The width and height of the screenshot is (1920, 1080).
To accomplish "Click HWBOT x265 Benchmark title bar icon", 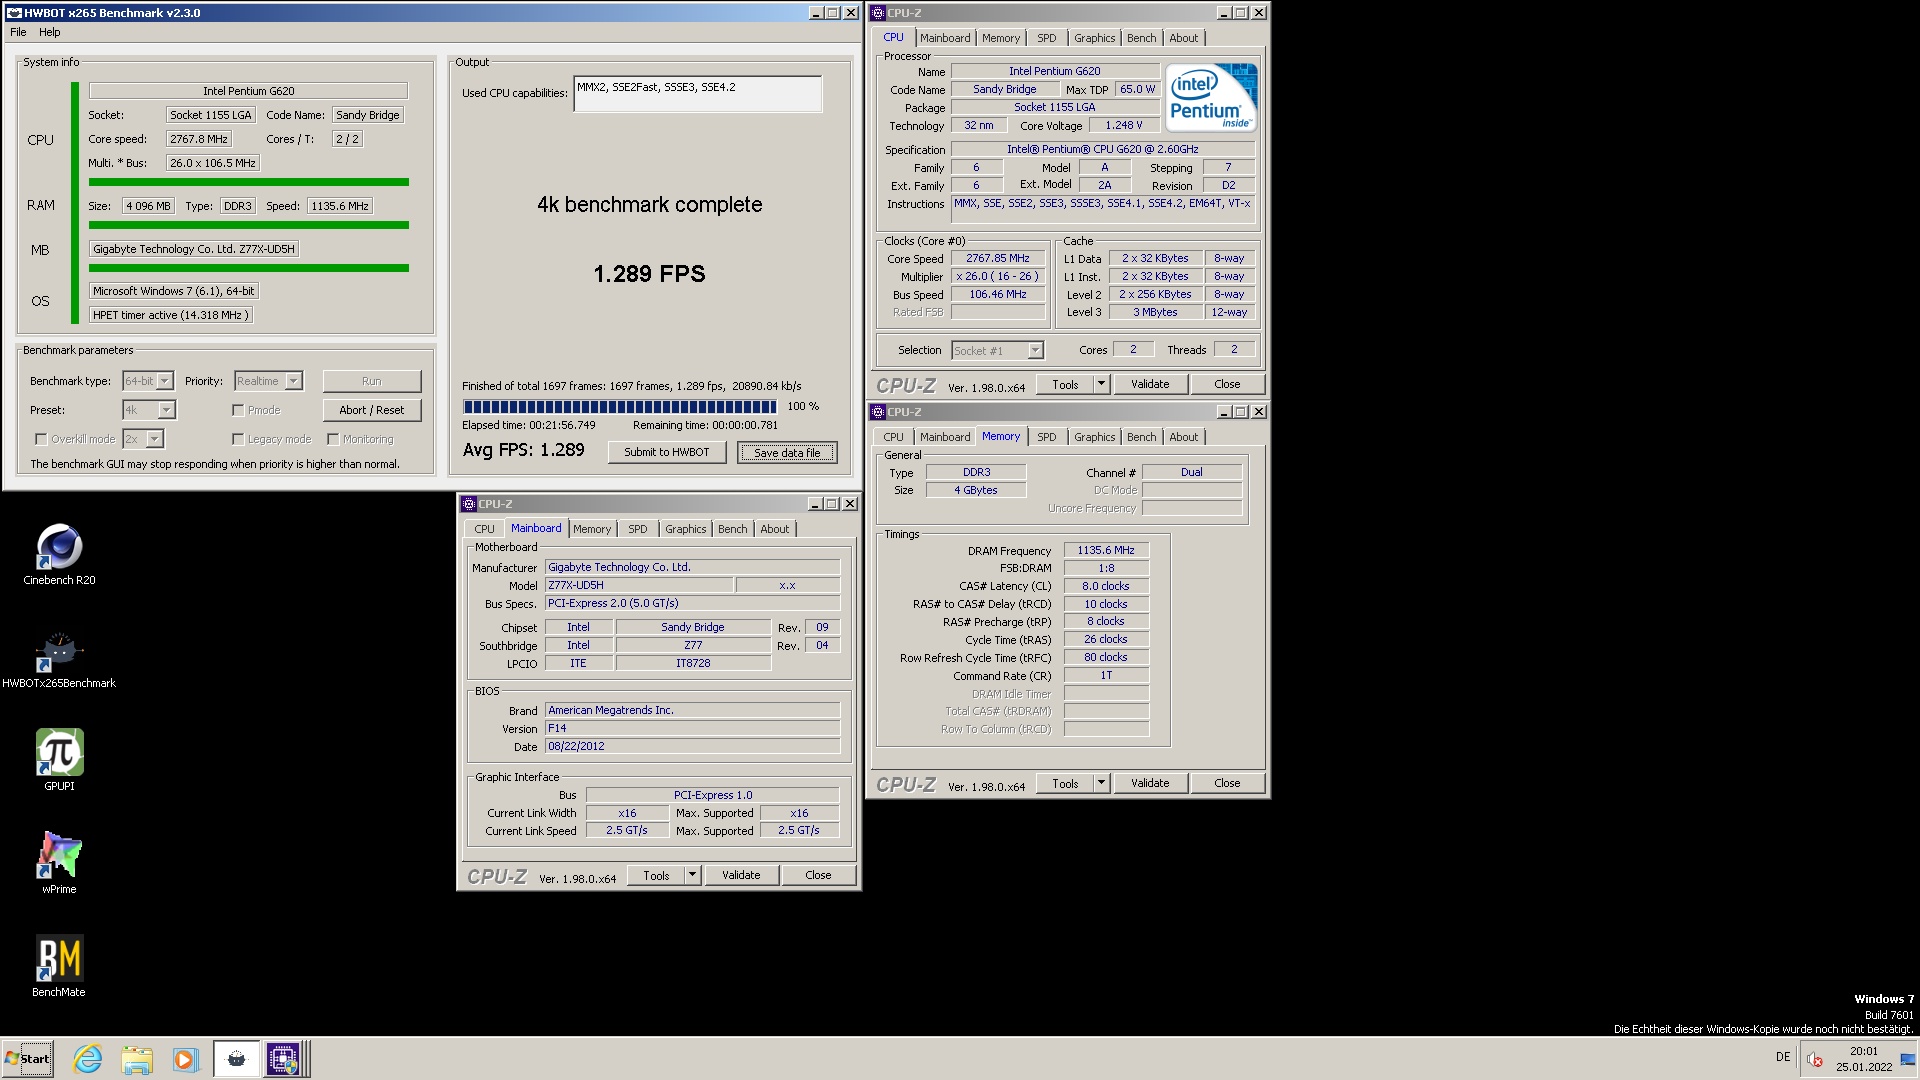I will (x=14, y=13).
